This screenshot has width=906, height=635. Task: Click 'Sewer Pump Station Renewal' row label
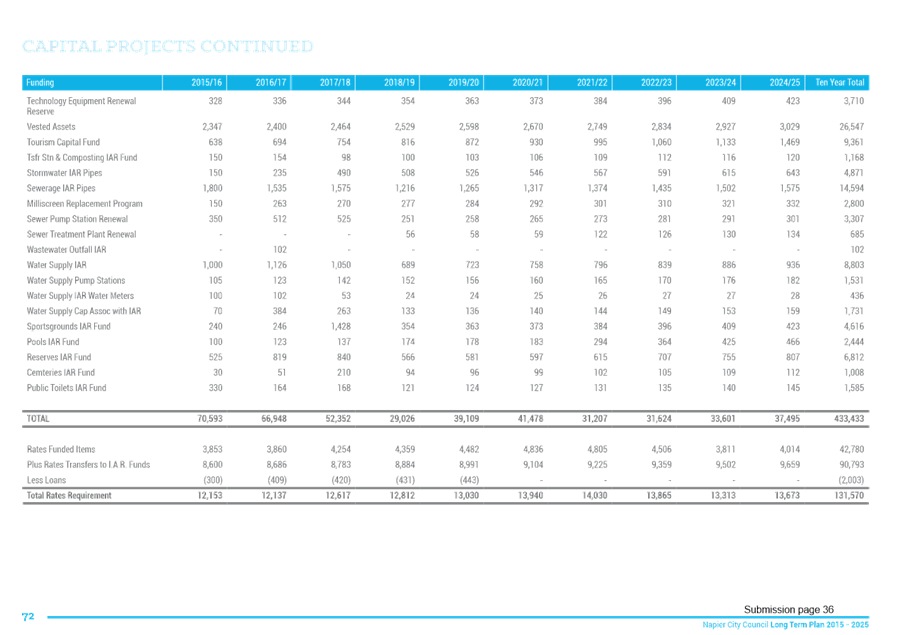point(77,219)
